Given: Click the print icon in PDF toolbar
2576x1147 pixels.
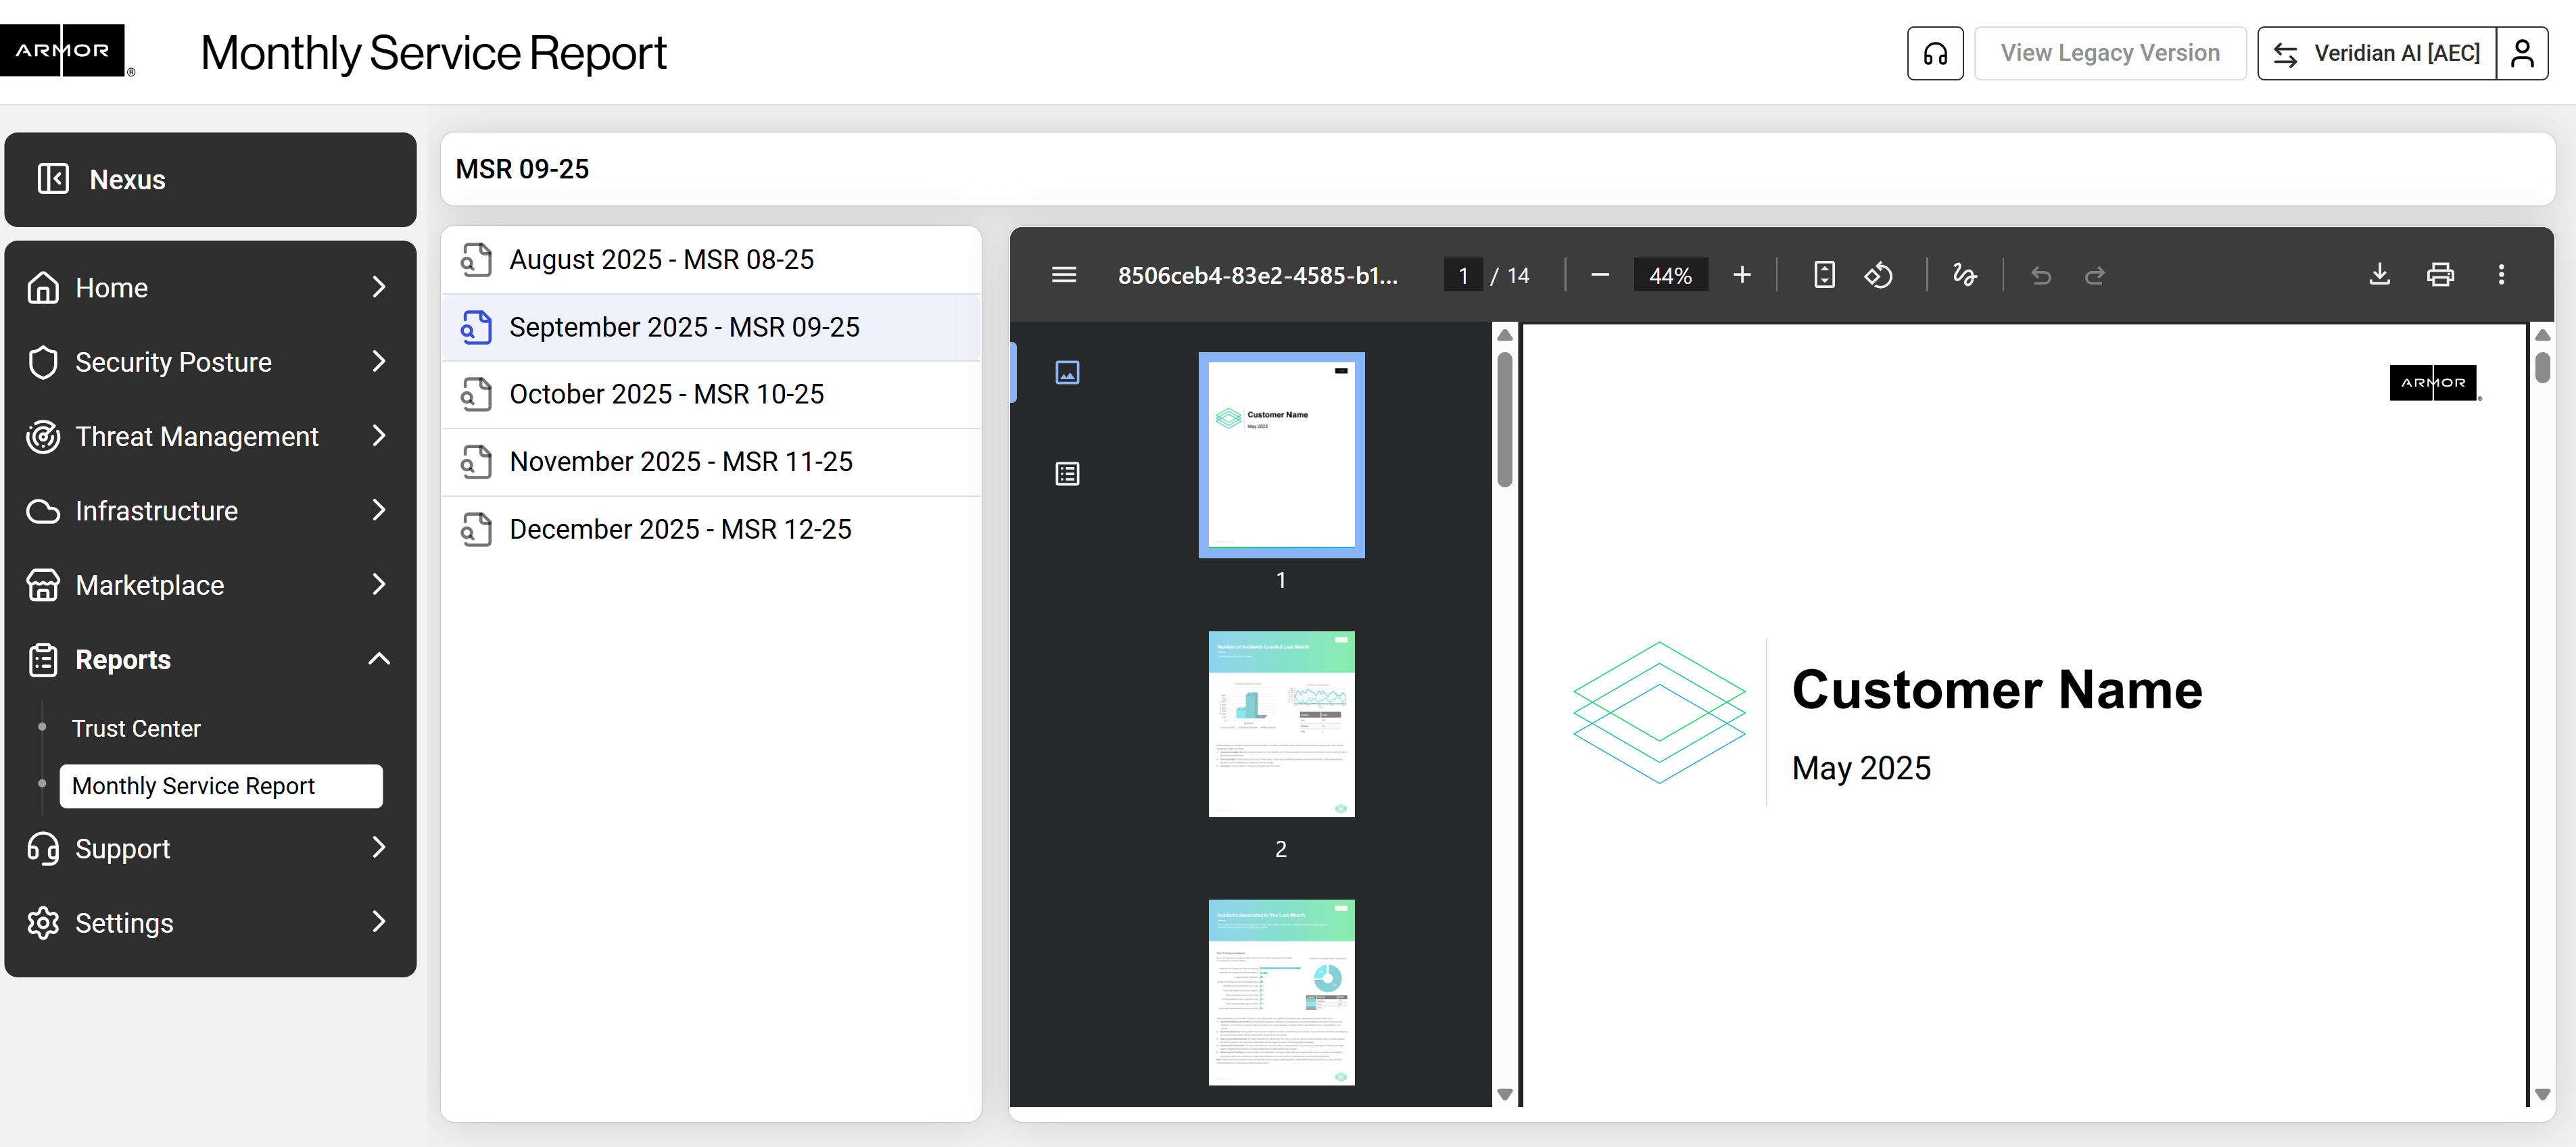Looking at the screenshot, I should coord(2440,275).
